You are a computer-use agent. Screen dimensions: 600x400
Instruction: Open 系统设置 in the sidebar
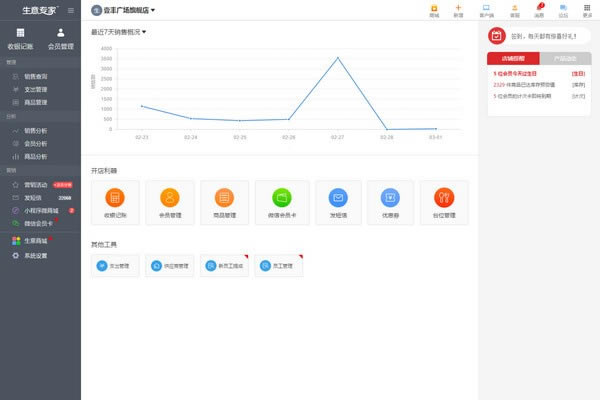click(x=35, y=256)
